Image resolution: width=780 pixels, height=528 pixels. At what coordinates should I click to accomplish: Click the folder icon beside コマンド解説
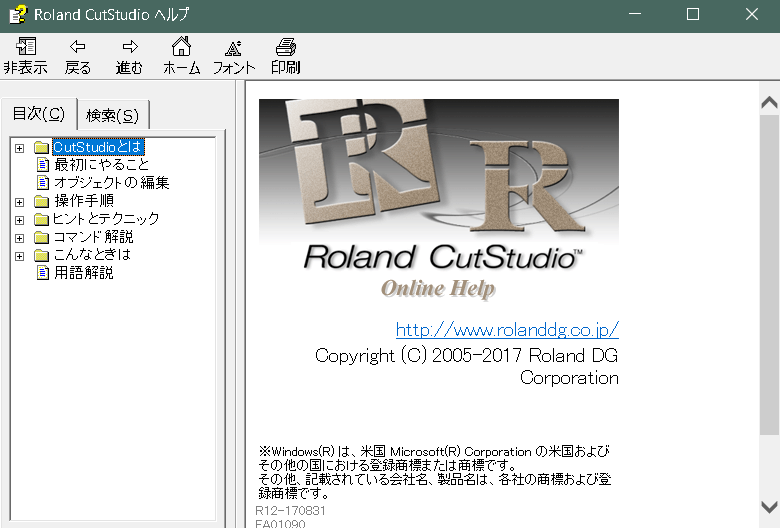pos(41,237)
